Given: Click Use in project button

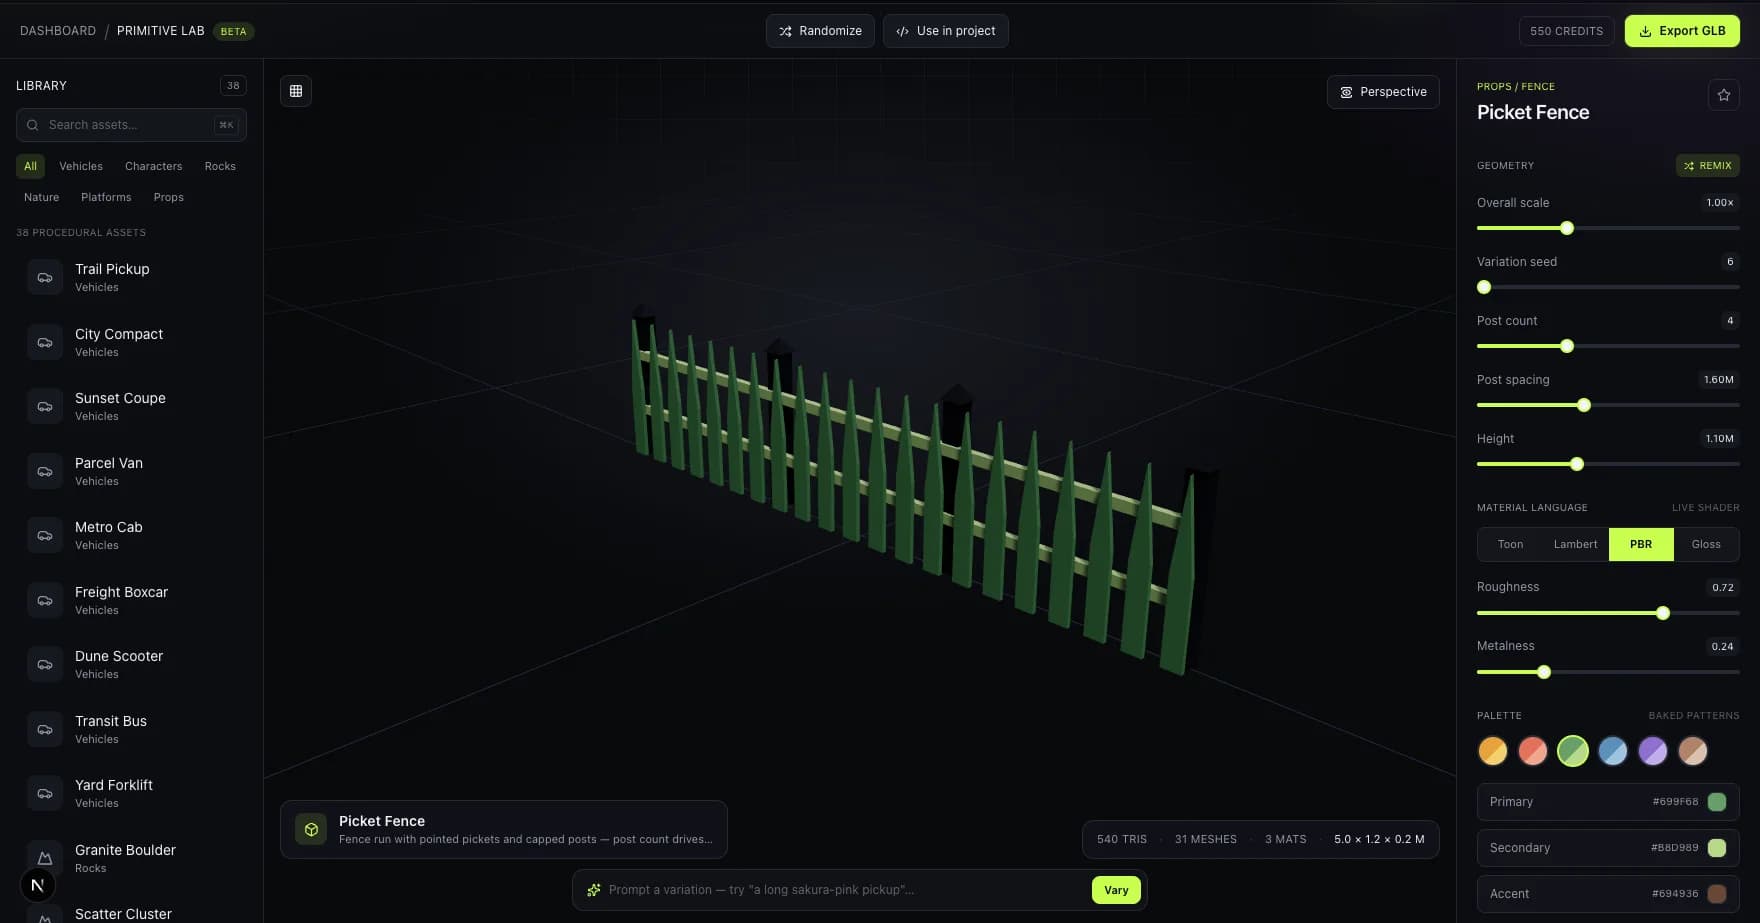Looking at the screenshot, I should 945,31.
